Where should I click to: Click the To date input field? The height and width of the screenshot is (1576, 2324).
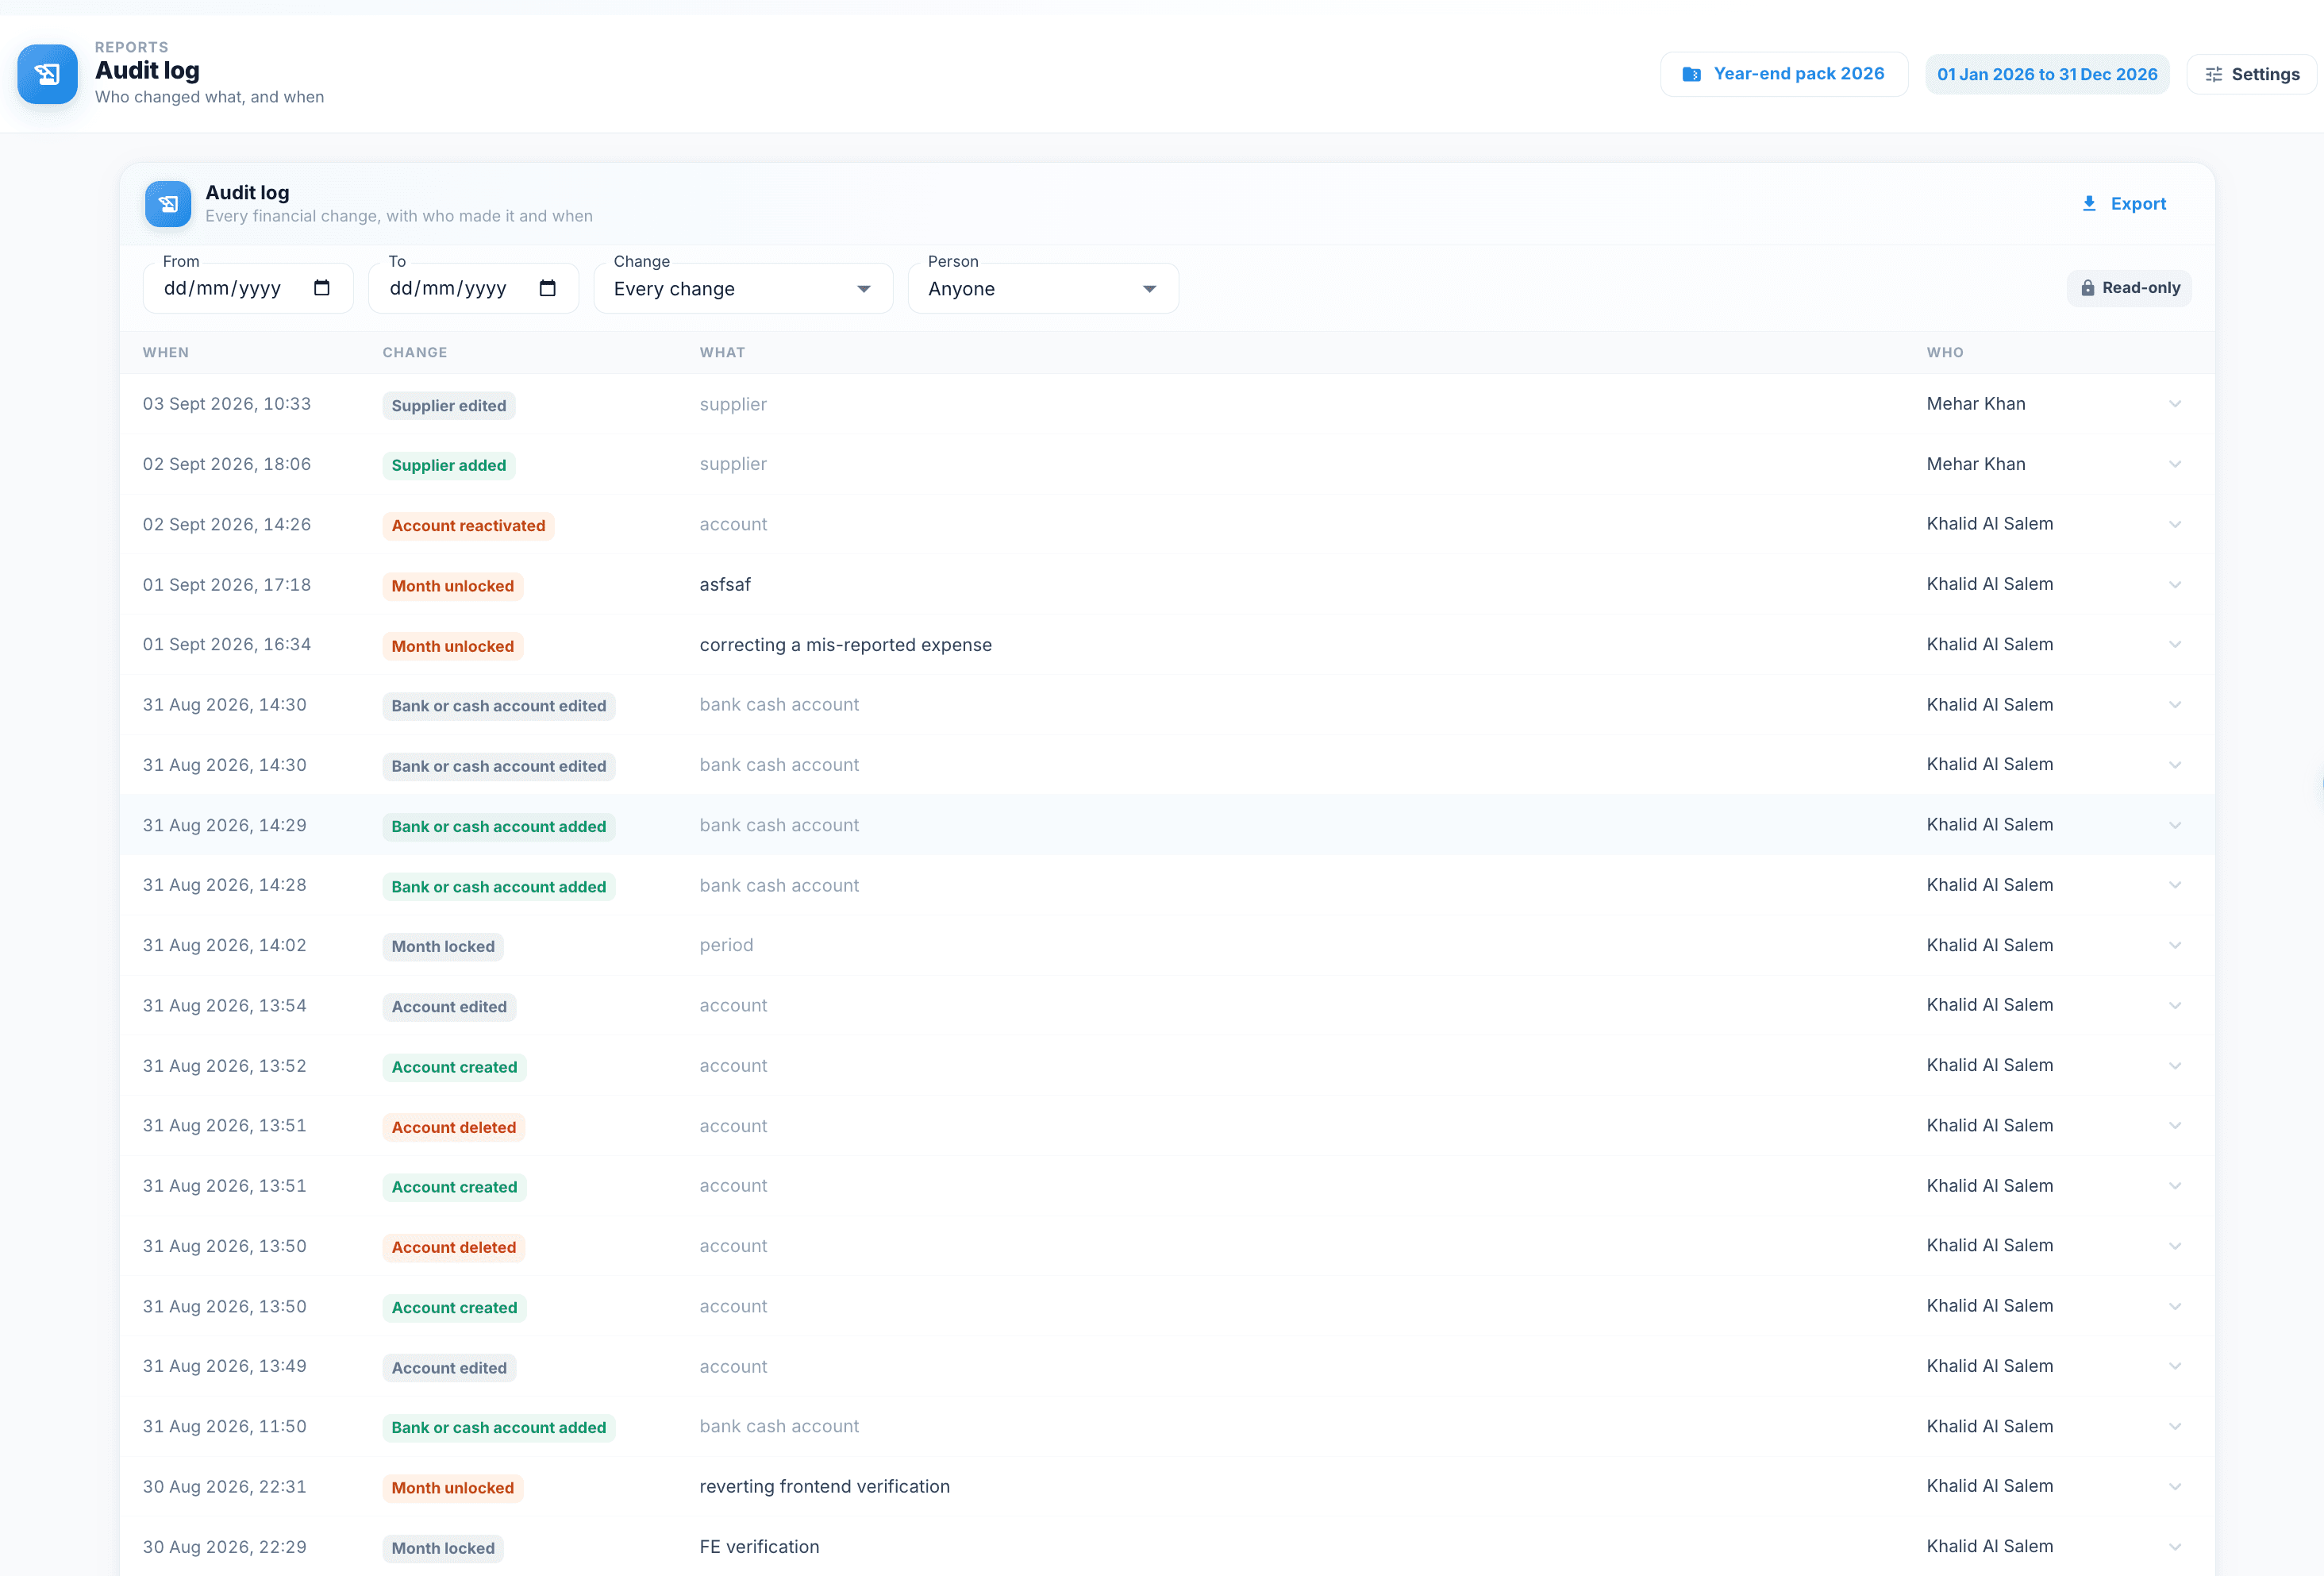(474, 288)
